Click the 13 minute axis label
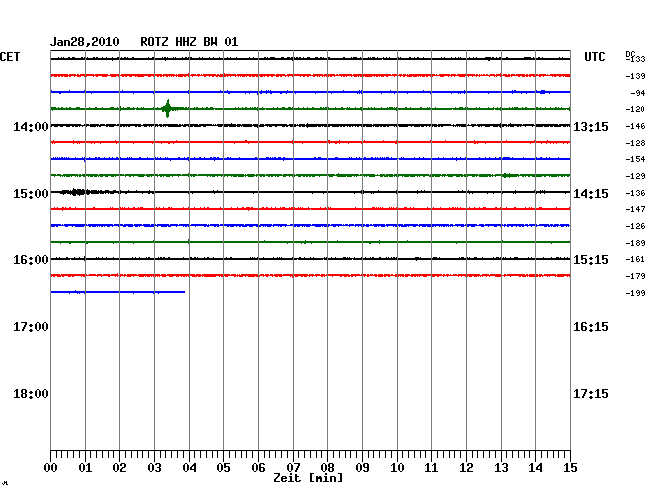The height and width of the screenshot is (494, 650). pyautogui.click(x=501, y=468)
